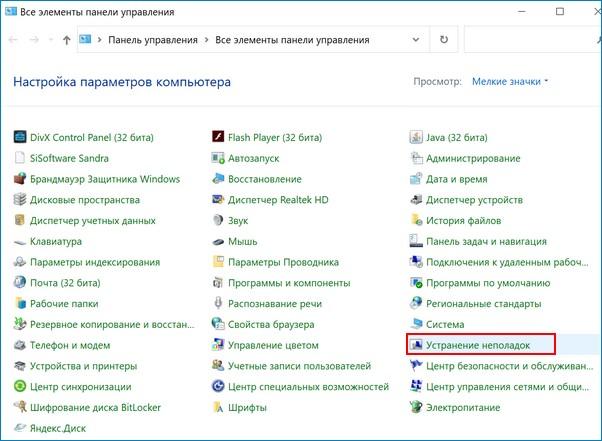This screenshot has width=602, height=441.
Task: Click Все элементы панели управления breadcrumb
Action: click(292, 40)
